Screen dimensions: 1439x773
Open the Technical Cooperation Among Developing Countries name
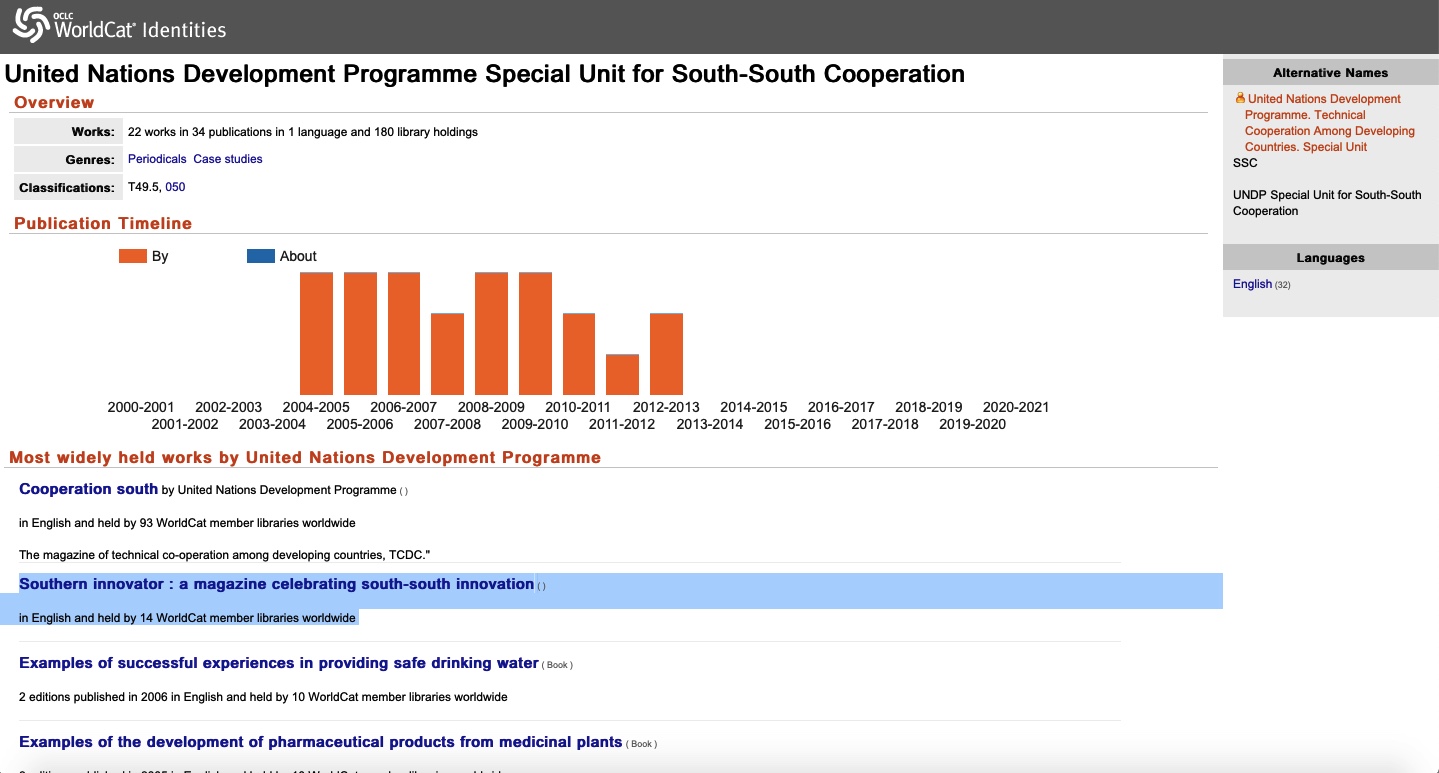(x=1329, y=123)
